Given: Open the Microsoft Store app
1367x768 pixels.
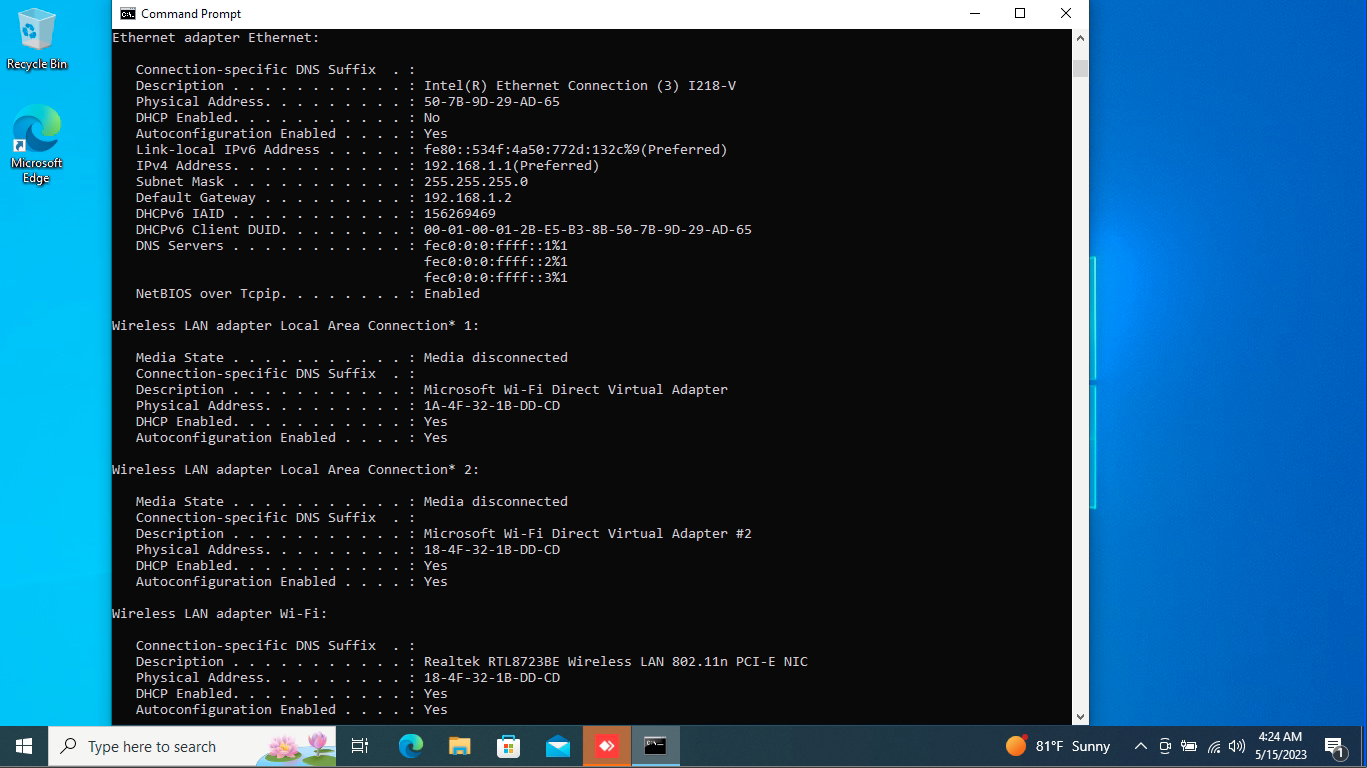Looking at the screenshot, I should tap(508, 745).
